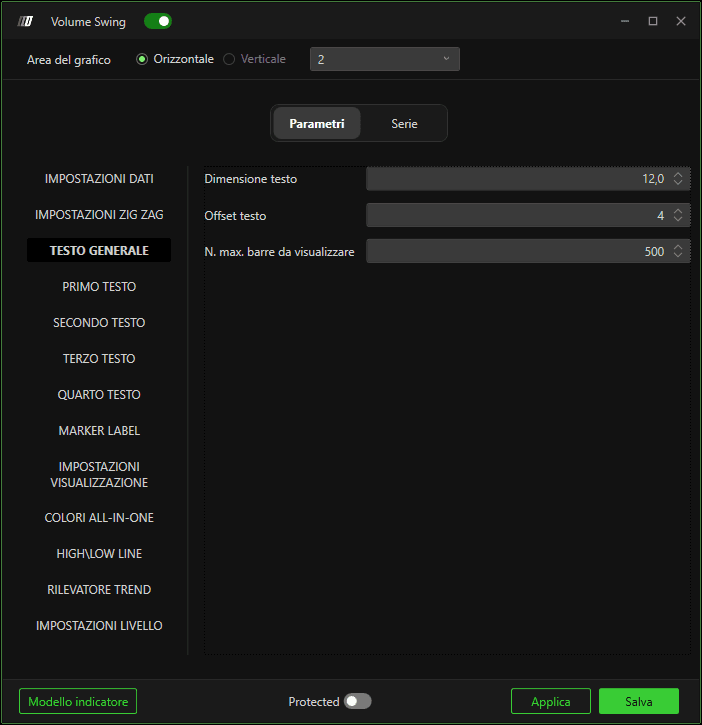Select TESTO GENERALE section
This screenshot has width=702, height=725.
[x=99, y=251]
